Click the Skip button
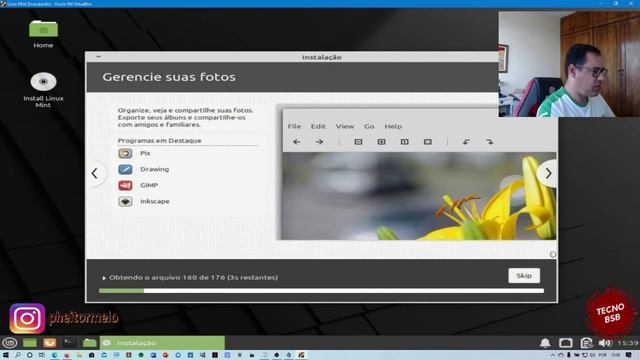Image resolution: width=640 pixels, height=360 pixels. point(524,276)
